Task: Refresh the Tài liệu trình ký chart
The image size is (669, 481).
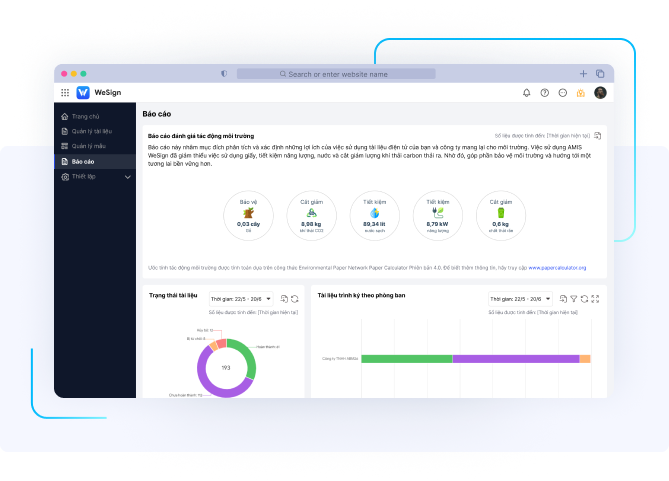Action: coord(585,299)
